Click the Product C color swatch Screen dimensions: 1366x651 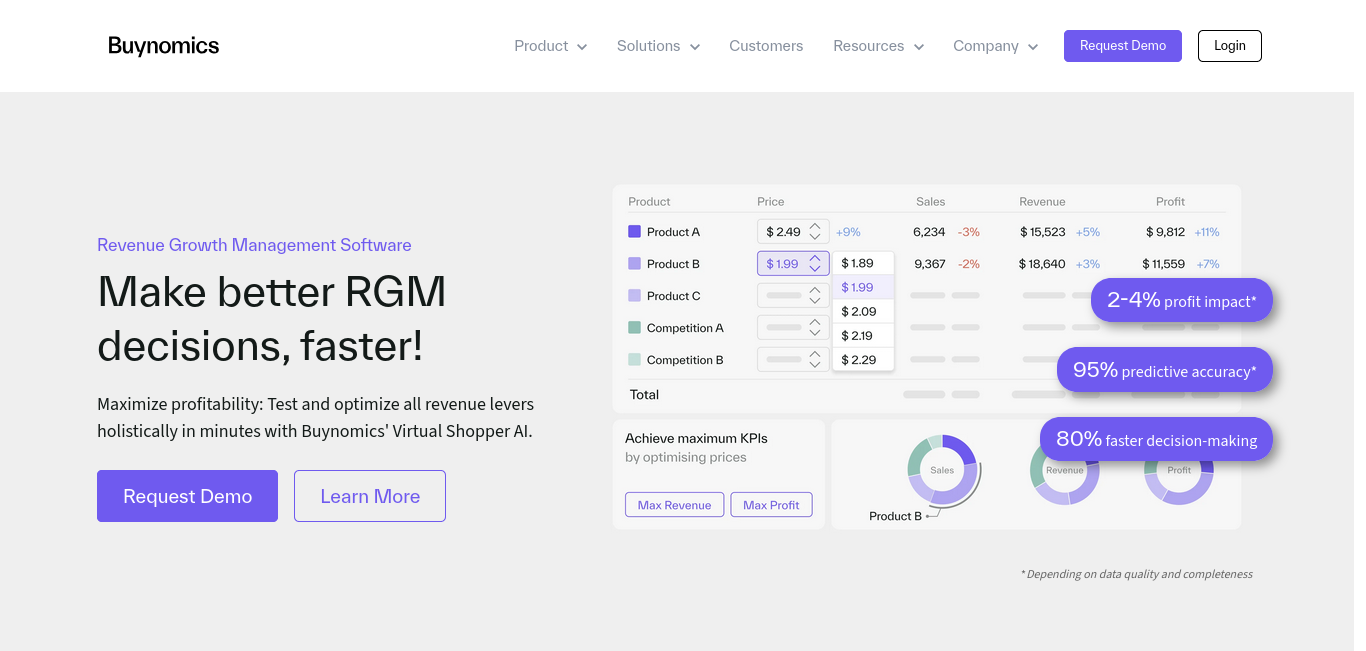(x=634, y=295)
